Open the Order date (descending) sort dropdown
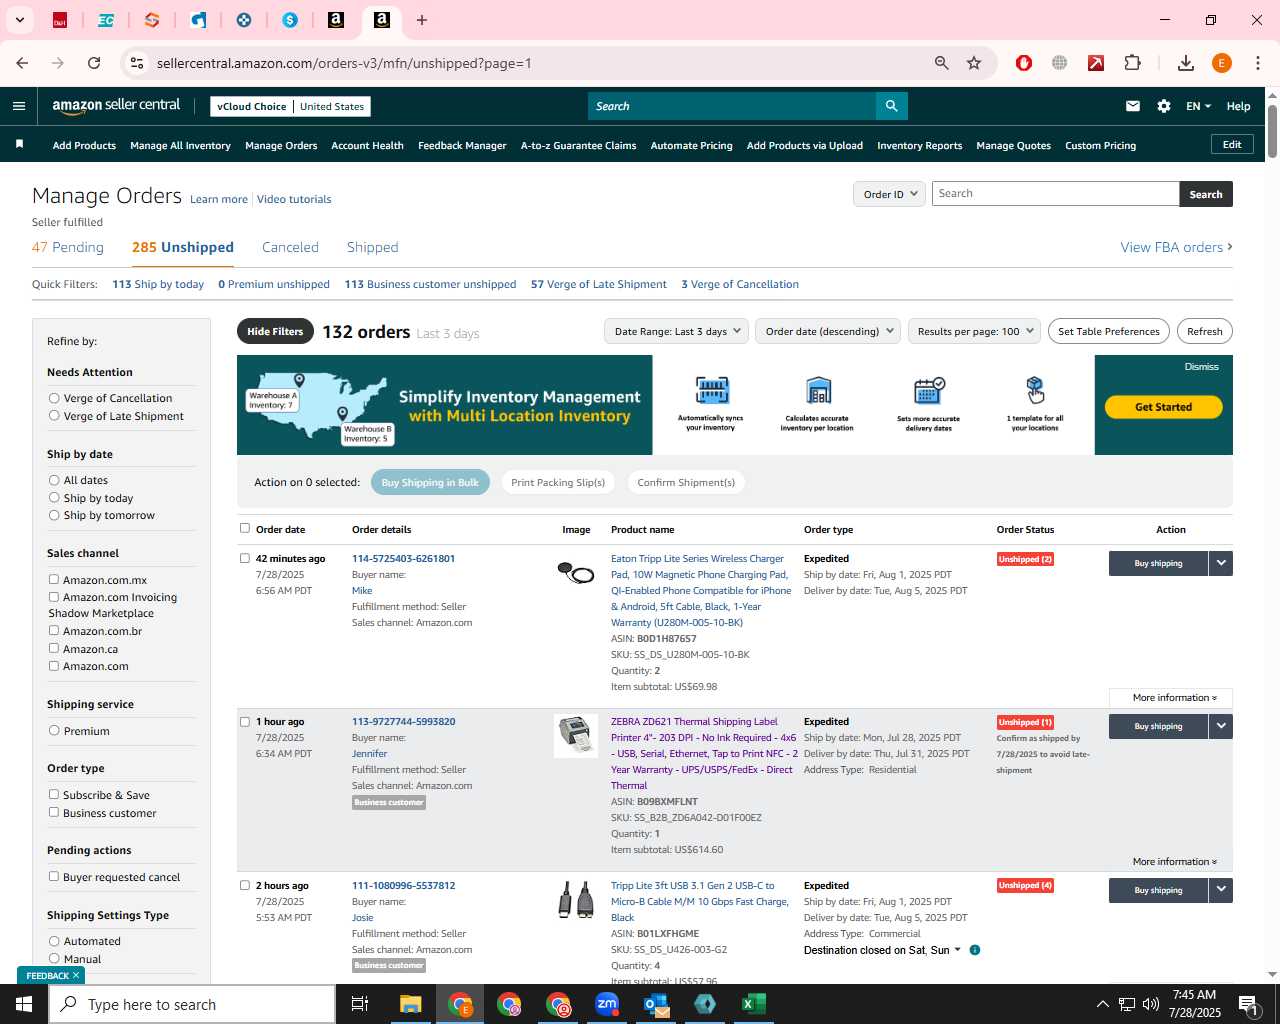The image size is (1280, 1024). click(829, 331)
